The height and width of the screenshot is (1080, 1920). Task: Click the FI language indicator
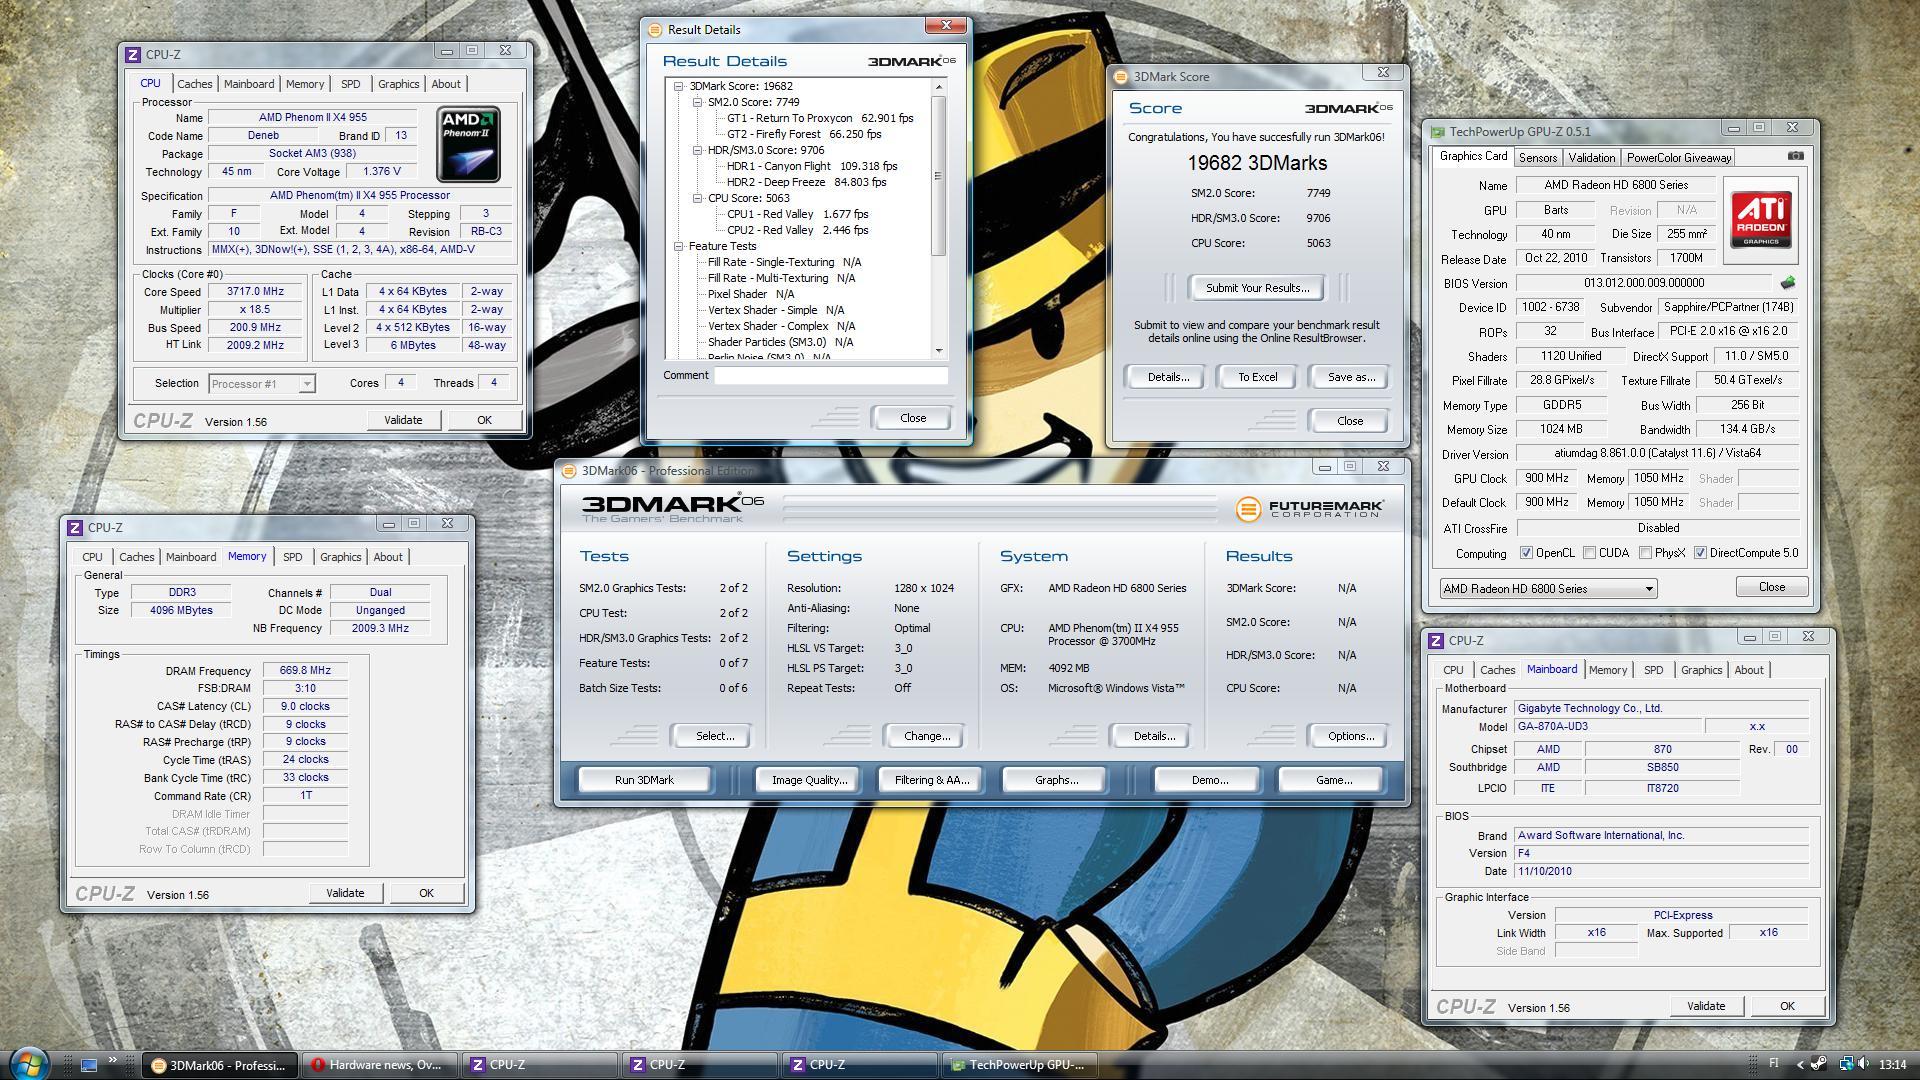[1774, 1064]
